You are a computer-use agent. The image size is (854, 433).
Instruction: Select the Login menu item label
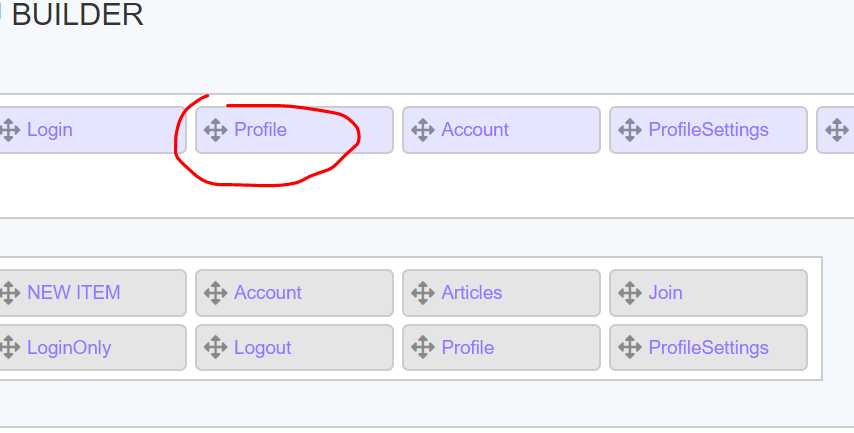pyautogui.click(x=50, y=130)
